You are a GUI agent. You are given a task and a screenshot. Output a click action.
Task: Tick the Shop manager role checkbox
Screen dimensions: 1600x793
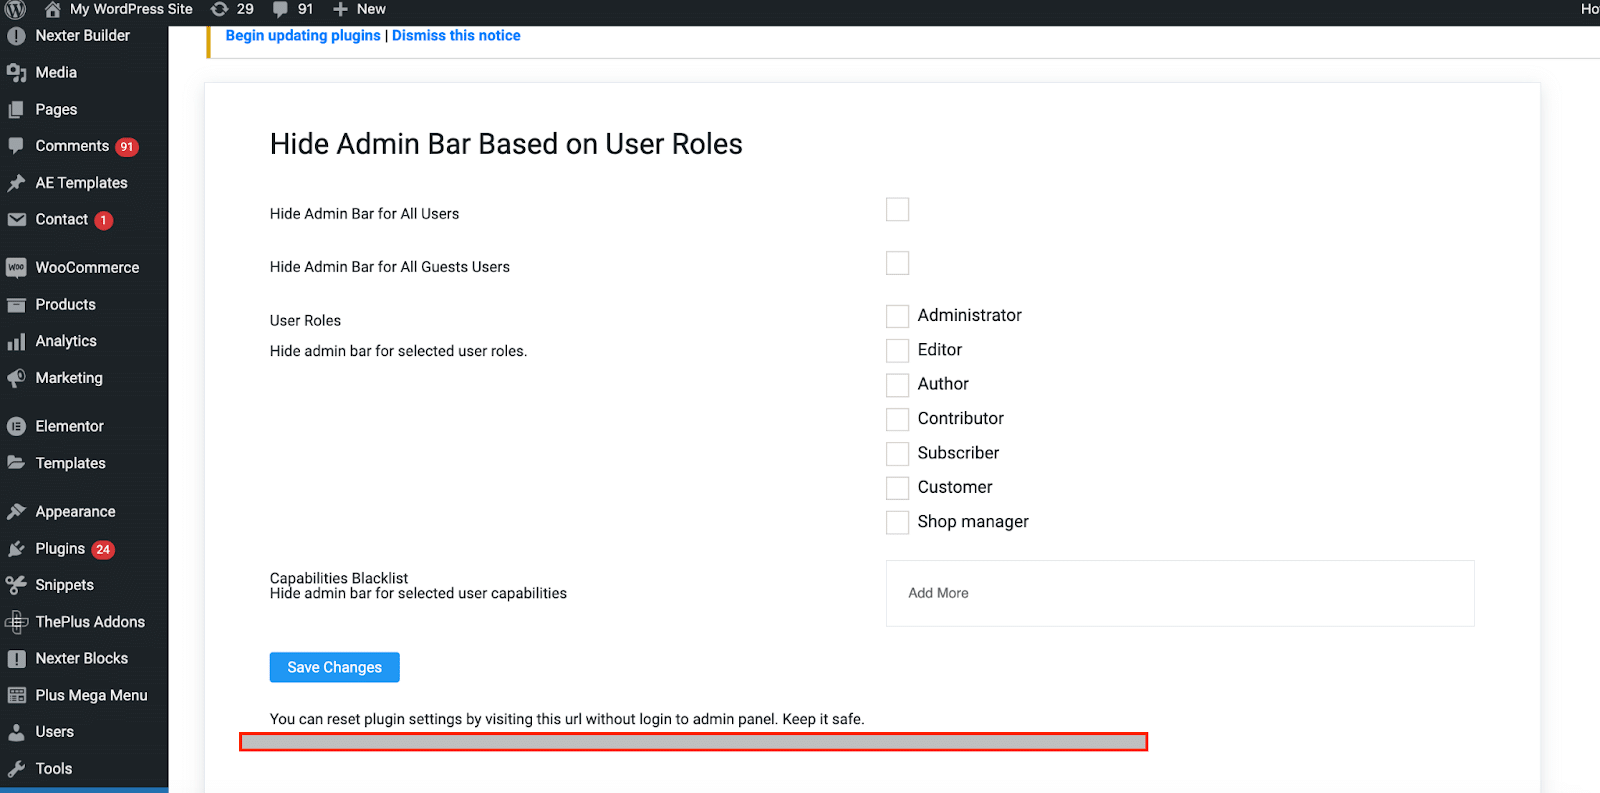point(897,522)
